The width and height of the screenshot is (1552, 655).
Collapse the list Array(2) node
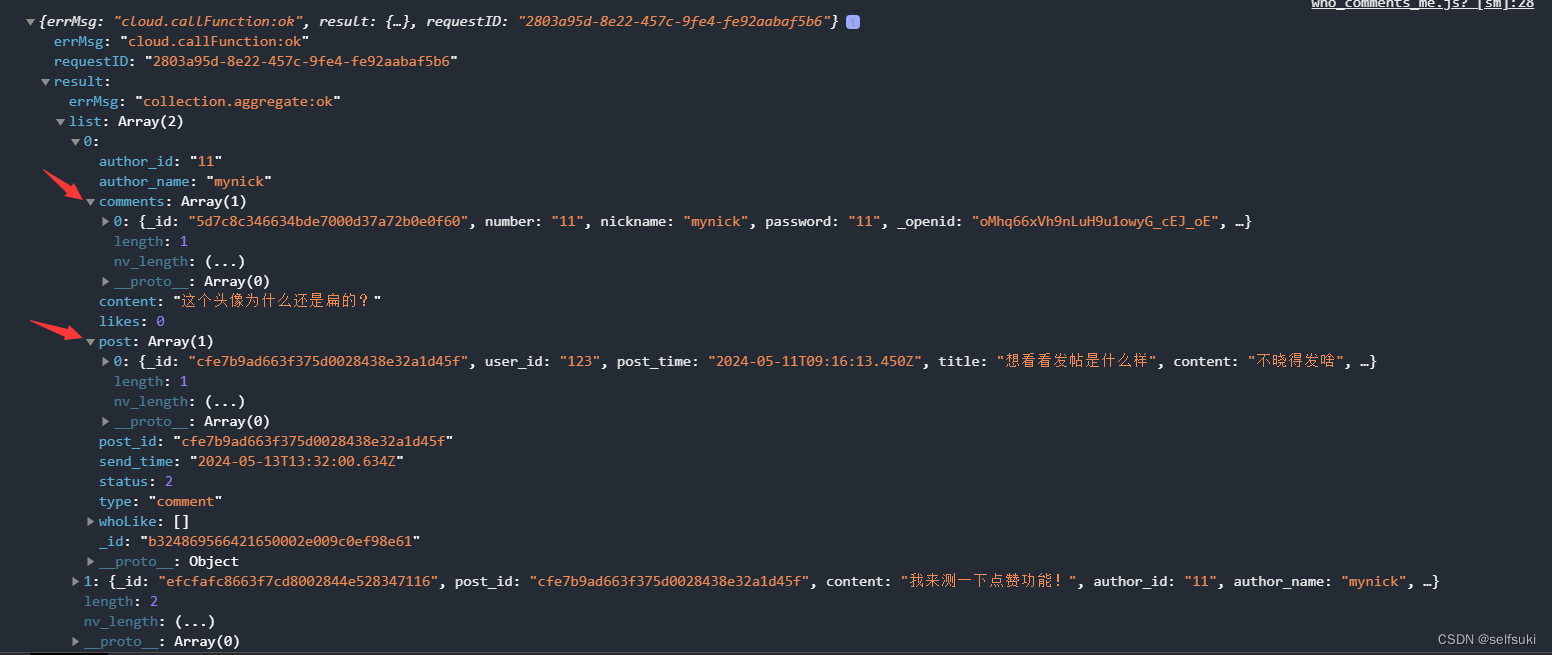[x=61, y=121]
